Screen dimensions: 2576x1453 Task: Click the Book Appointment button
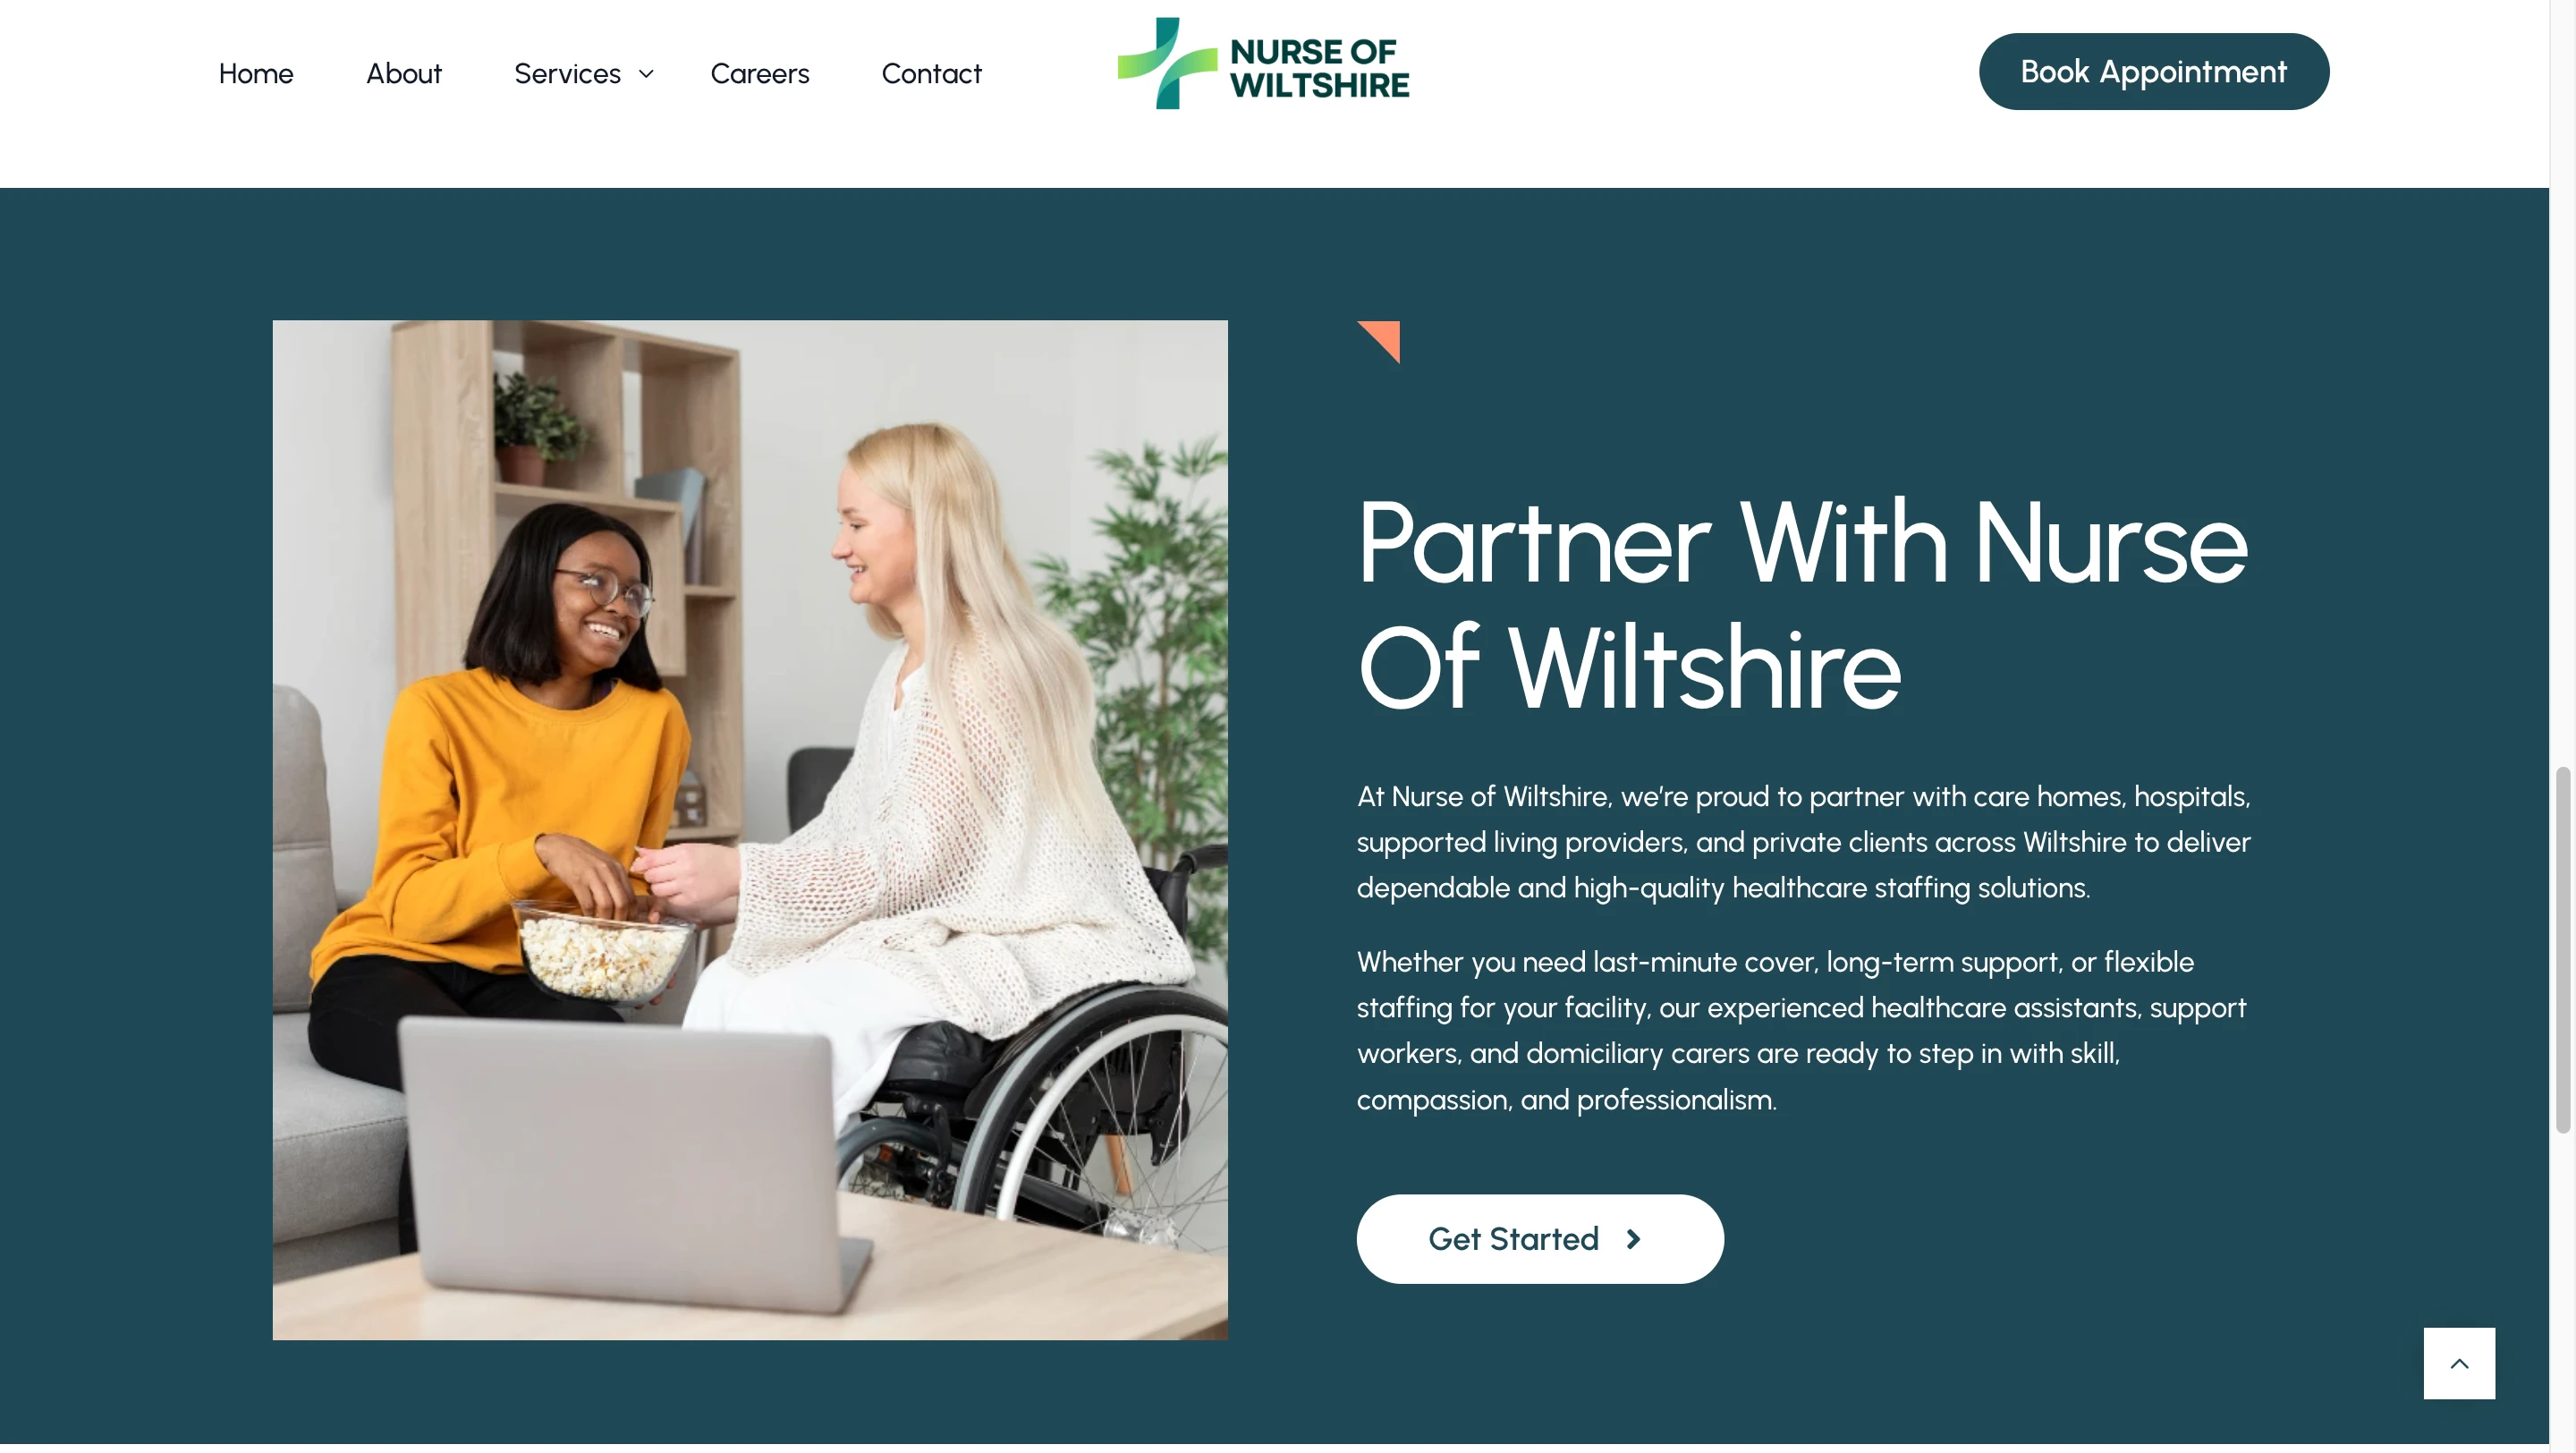[x=2153, y=71]
